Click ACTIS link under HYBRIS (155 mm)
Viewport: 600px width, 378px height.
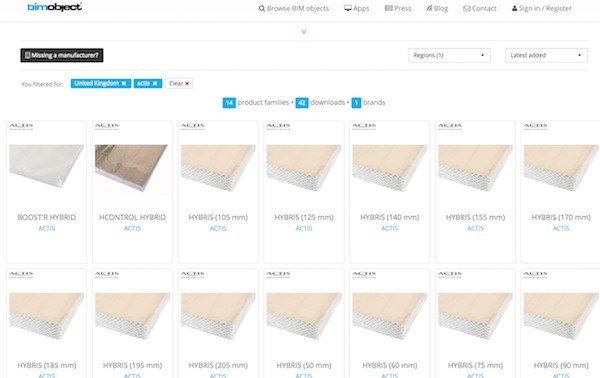coord(475,228)
